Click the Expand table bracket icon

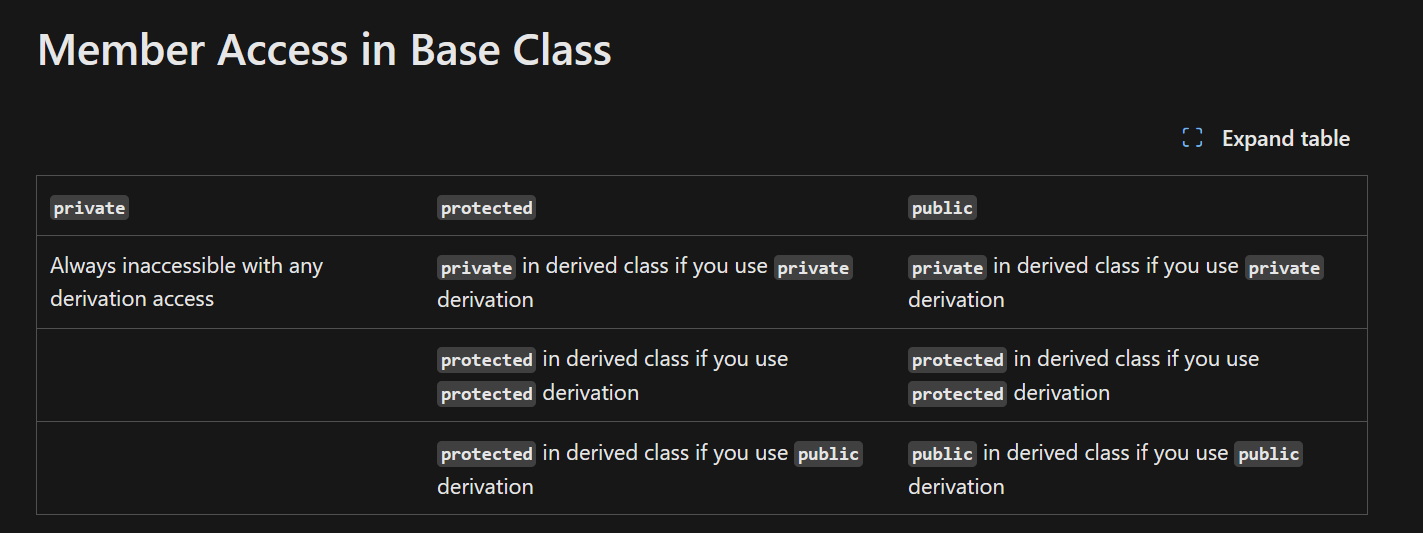click(1192, 138)
